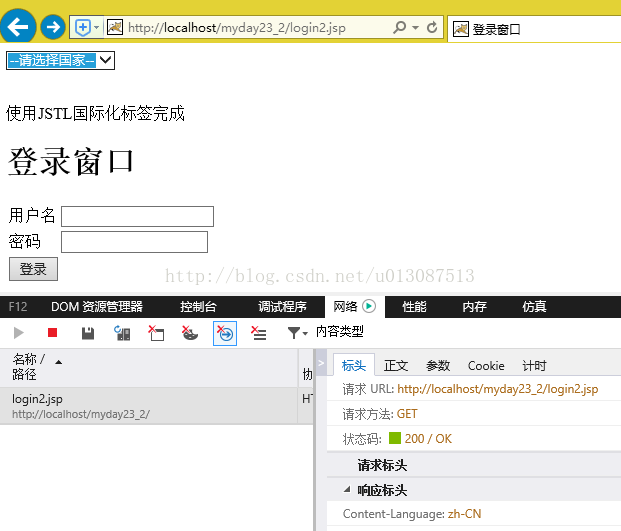Toggle clear entries on navigate button
Screen dimensions: 621x531
tap(225, 333)
